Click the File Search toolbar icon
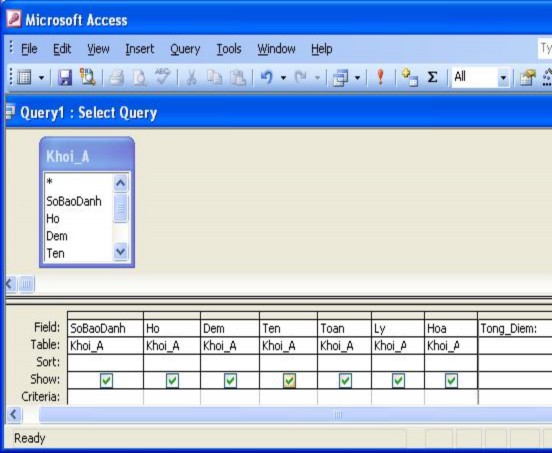The image size is (552, 453). tap(88, 77)
